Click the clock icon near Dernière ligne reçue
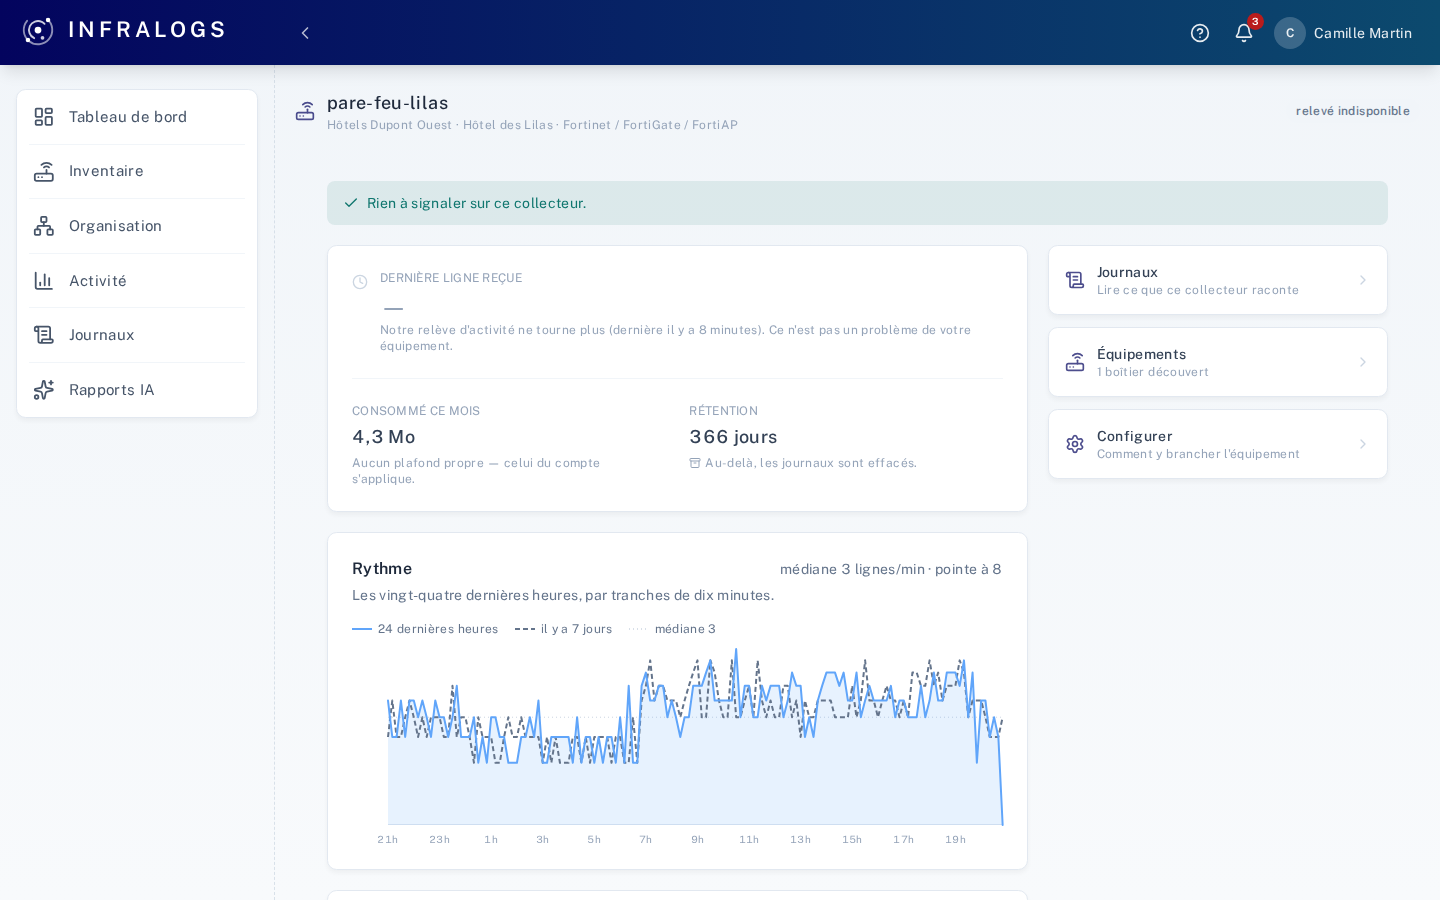Screen dimensions: 1440x900 (x=360, y=282)
